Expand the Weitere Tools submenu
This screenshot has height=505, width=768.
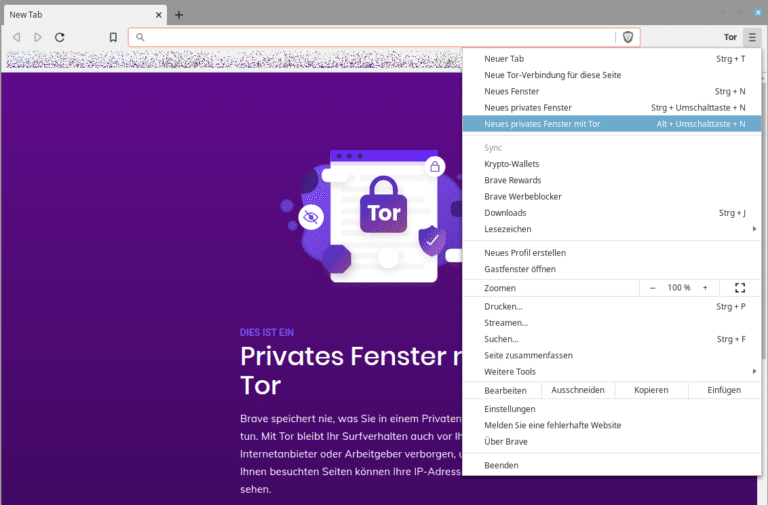coord(612,372)
